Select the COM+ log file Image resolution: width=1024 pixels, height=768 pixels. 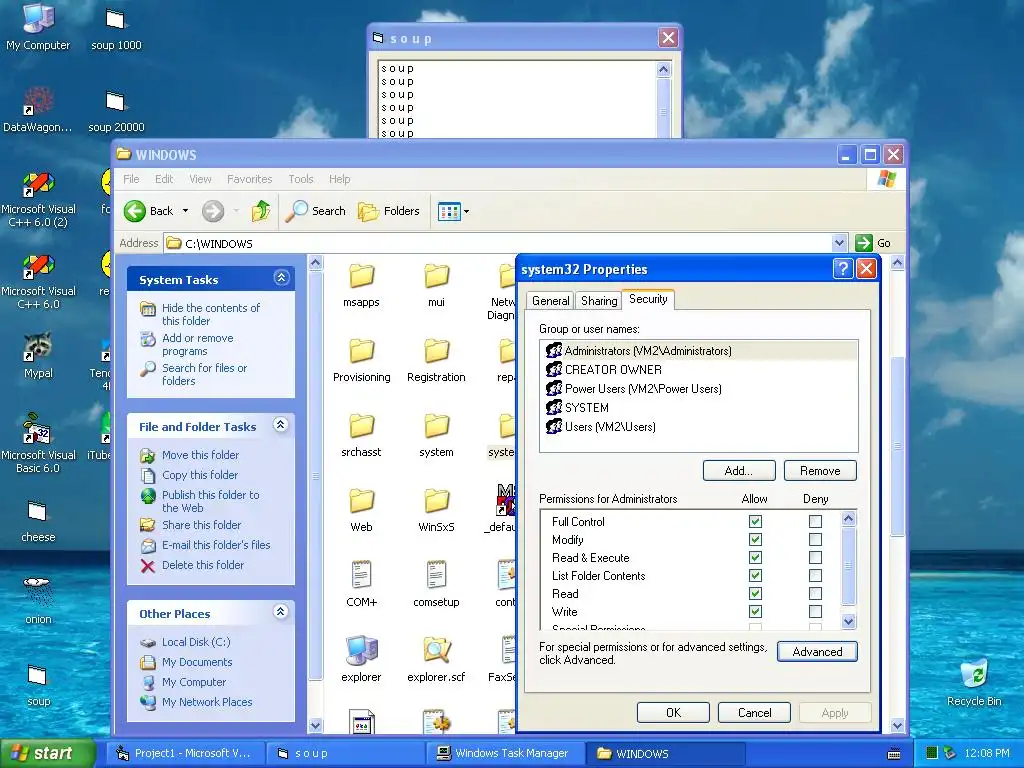(361, 584)
